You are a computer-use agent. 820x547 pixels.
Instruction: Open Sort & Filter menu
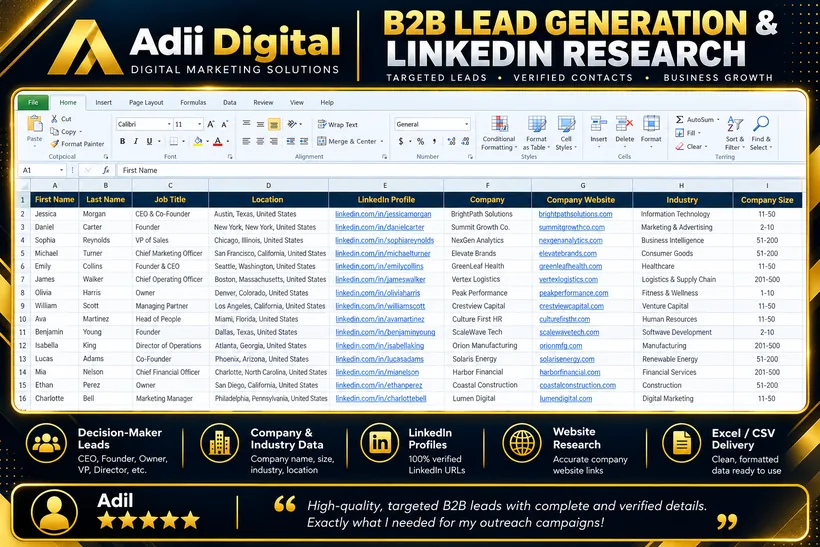click(x=735, y=133)
